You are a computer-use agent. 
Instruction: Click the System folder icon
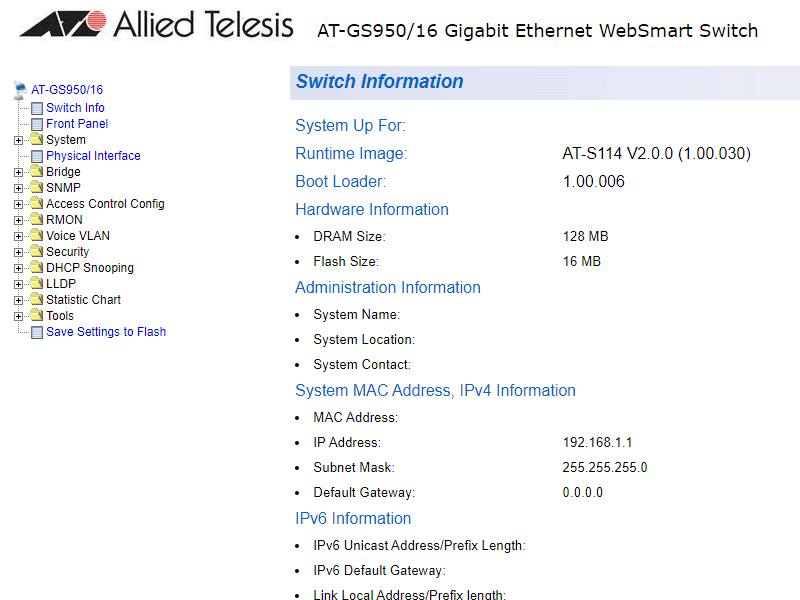(x=36, y=140)
